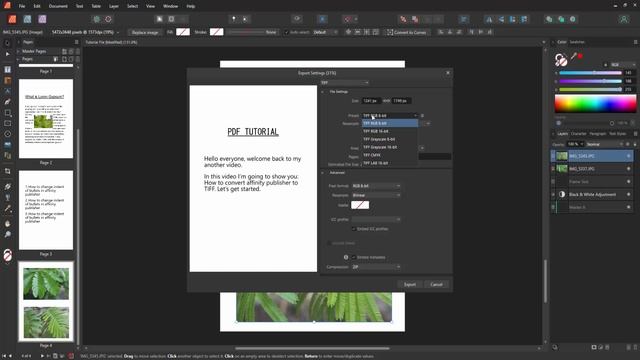Open the Preset dropdown

[x=390, y=116]
